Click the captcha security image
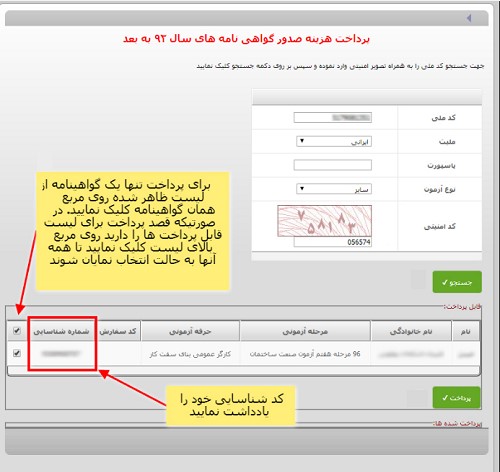Screen dimensions: 500x472 click(324, 221)
